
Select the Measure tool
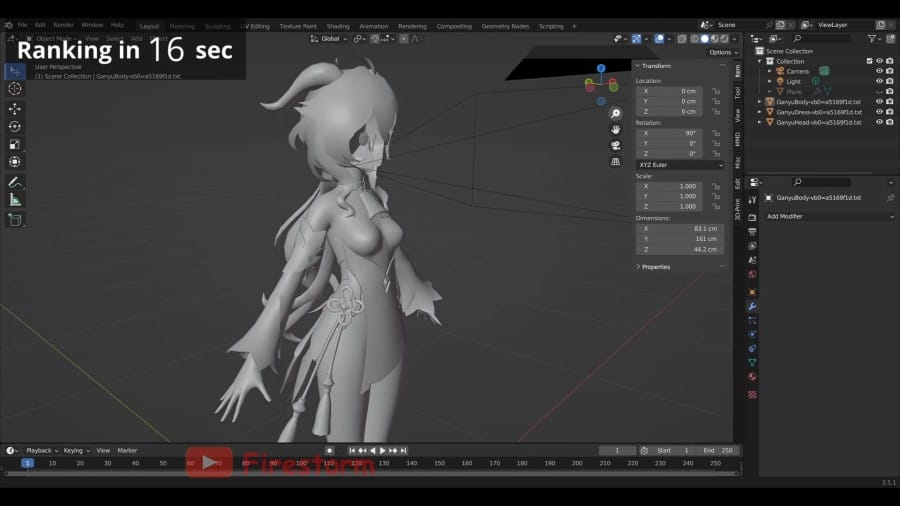click(15, 200)
